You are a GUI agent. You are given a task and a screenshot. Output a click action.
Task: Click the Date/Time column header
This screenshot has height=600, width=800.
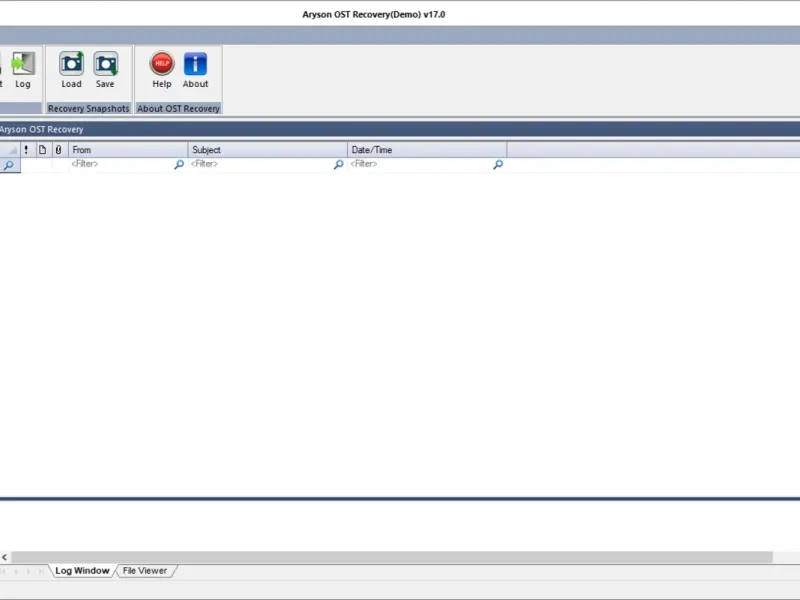[x=428, y=150]
